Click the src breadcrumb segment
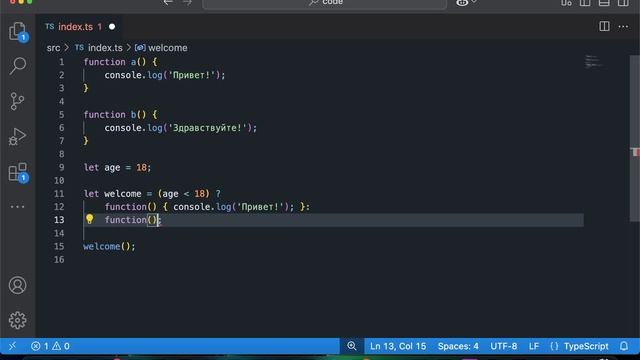This screenshot has width=640, height=360. tap(53, 48)
